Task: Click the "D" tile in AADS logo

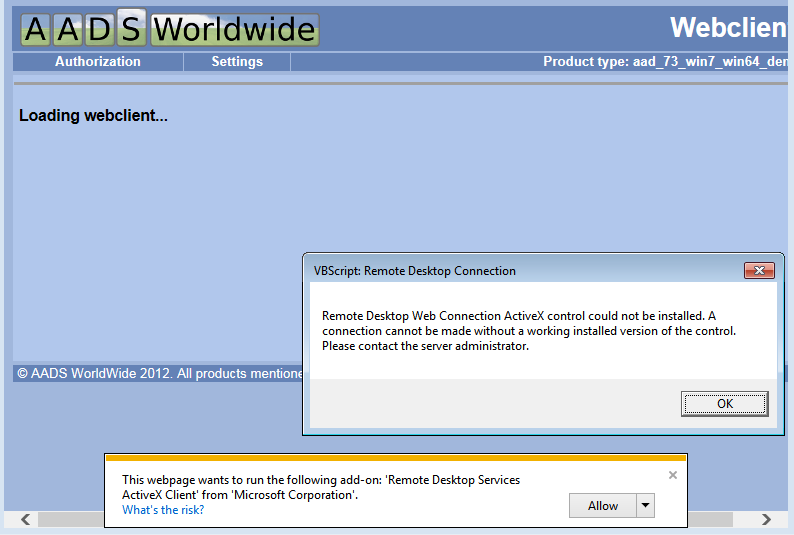Action: click(99, 30)
